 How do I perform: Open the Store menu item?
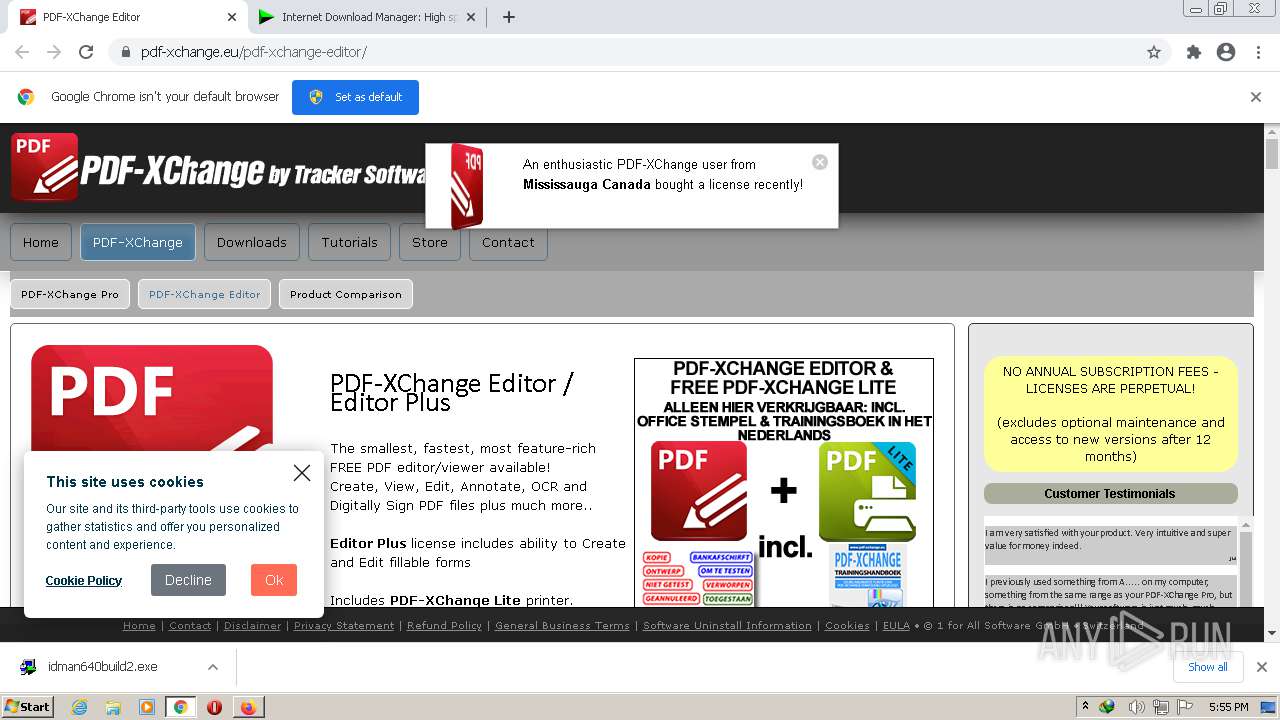[x=430, y=242]
